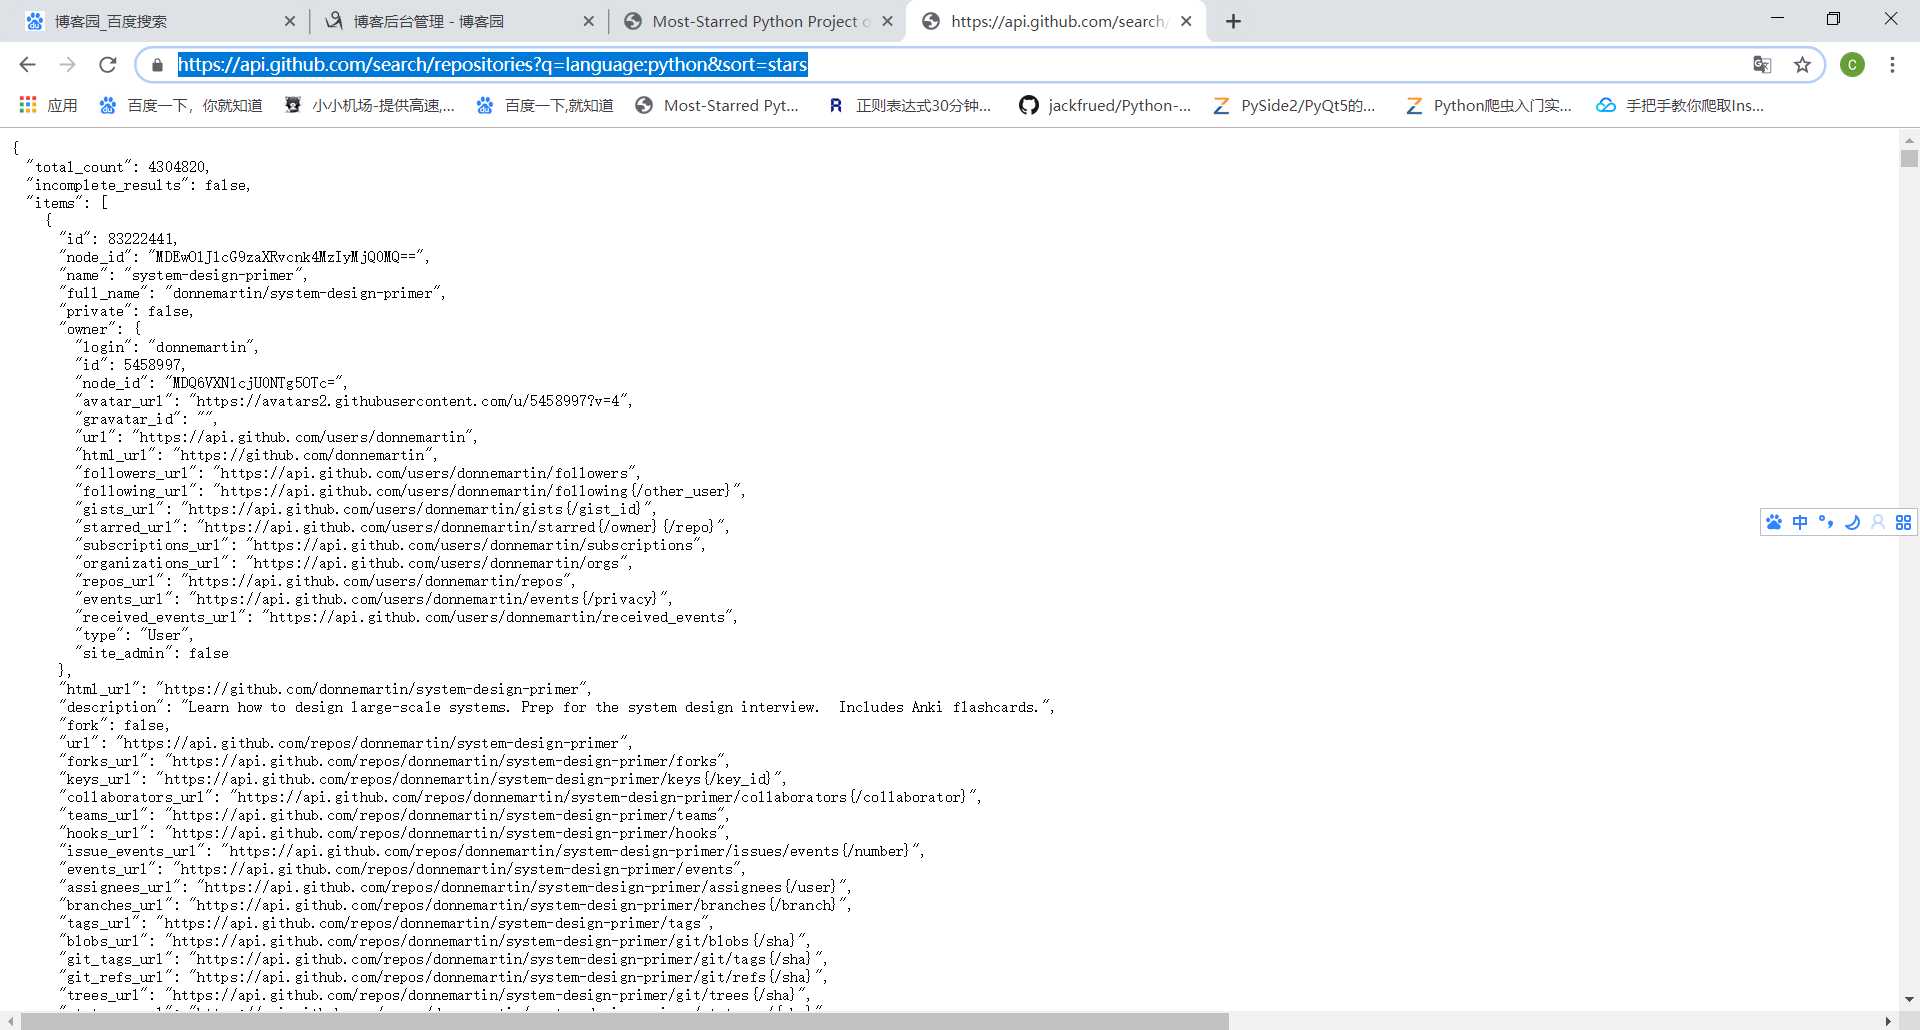Go forward to the next page
Image resolution: width=1920 pixels, height=1030 pixels.
67,65
